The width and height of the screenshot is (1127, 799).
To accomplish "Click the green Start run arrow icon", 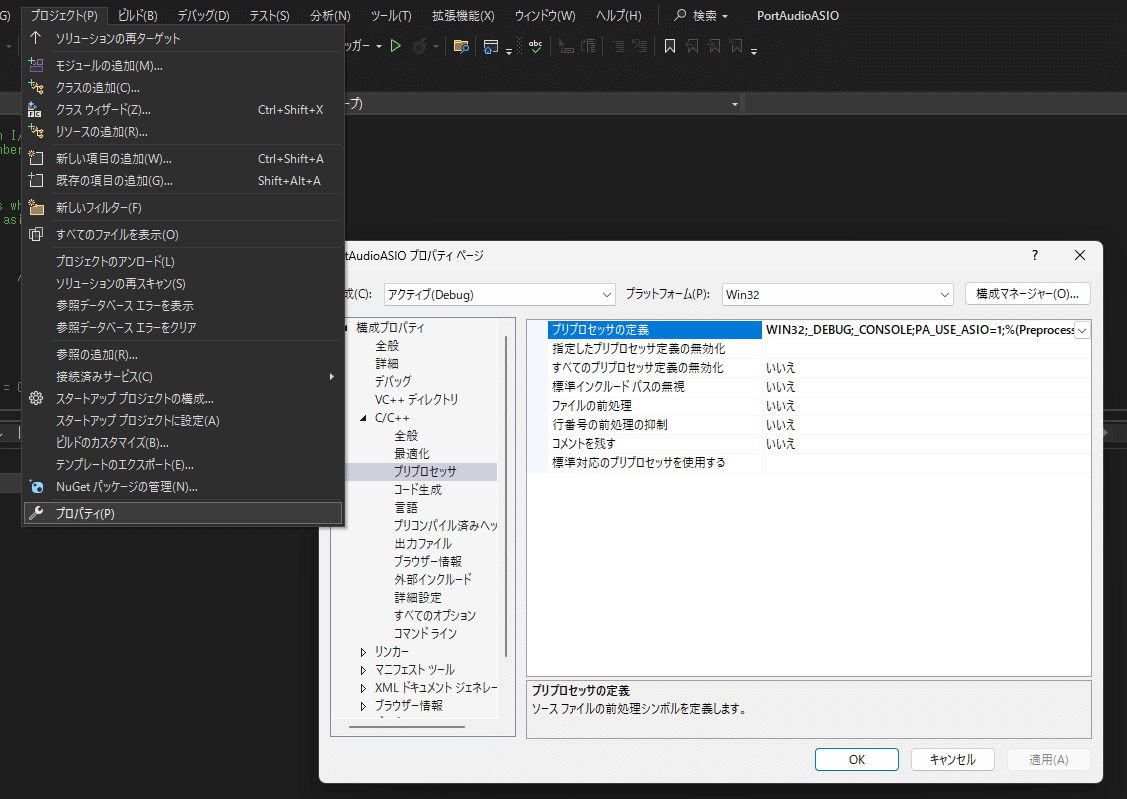I will (394, 46).
